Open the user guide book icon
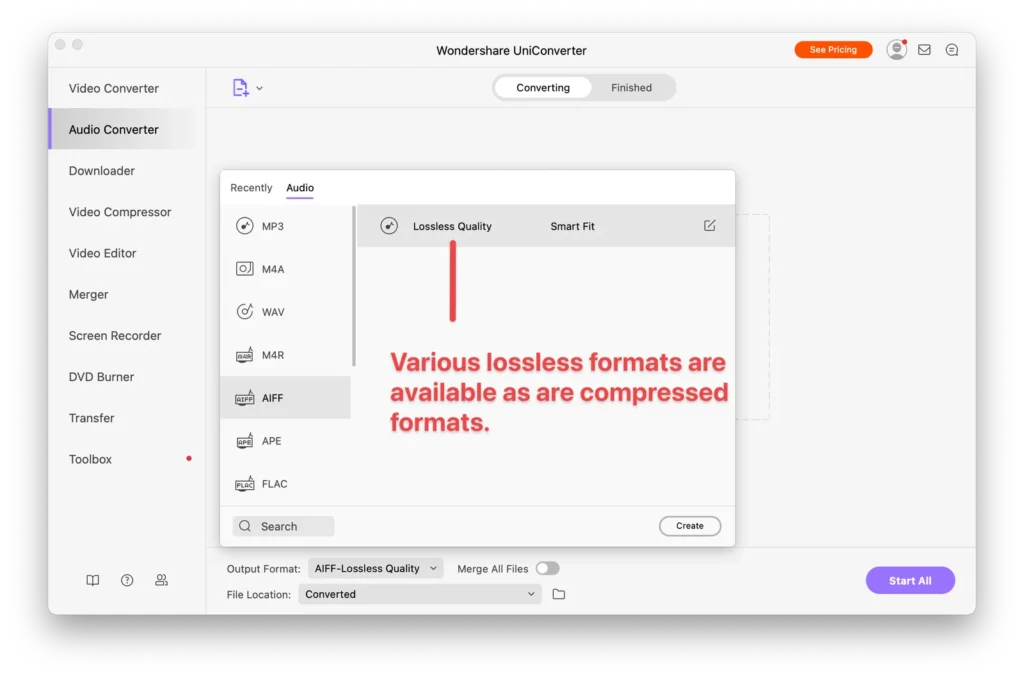Viewport: 1024px width, 678px height. [x=93, y=580]
